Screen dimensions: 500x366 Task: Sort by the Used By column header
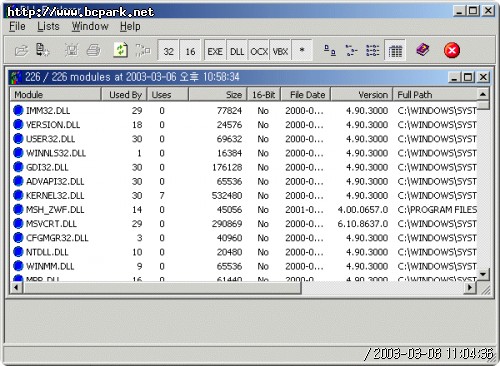[124, 95]
